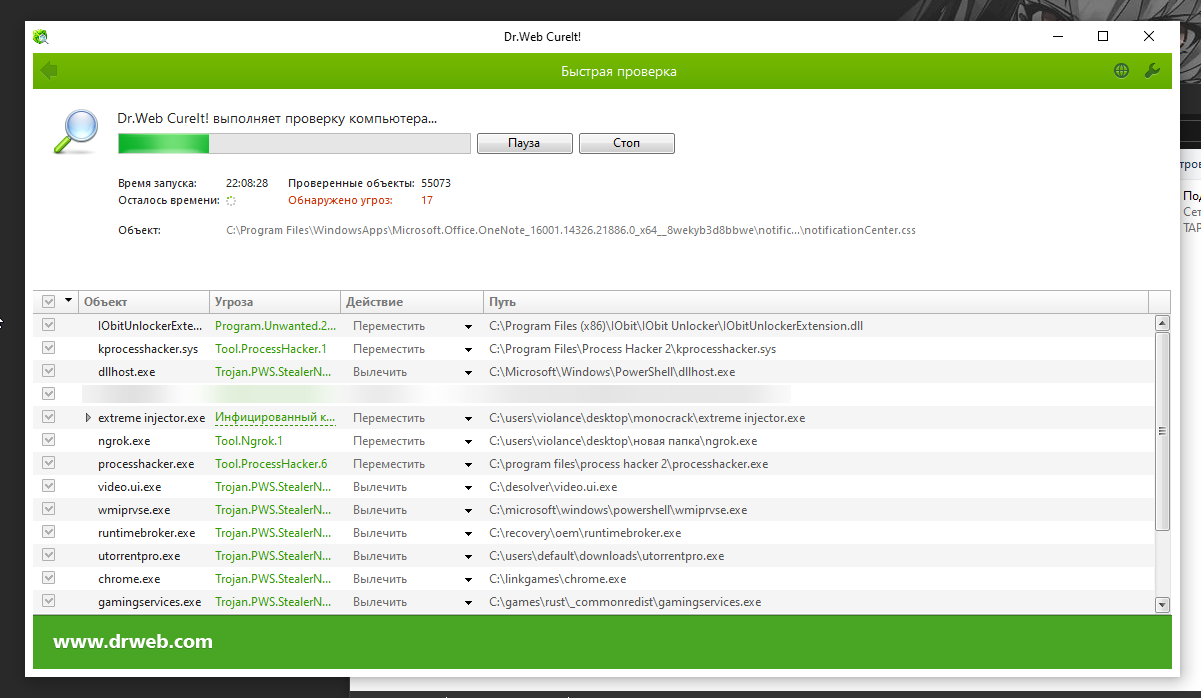Screen dimensions: 1201x698
Task: Open the www.drweb.com link in the footer
Action: pos(133,642)
